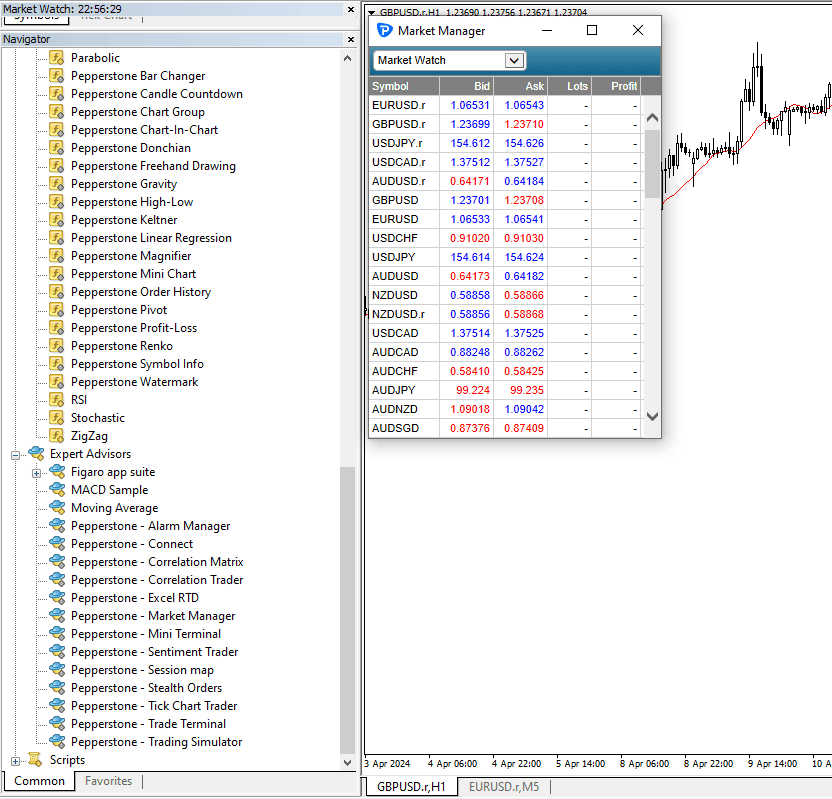Open the Market Watch dropdown in Market Manager
The image size is (832, 799).
click(514, 60)
